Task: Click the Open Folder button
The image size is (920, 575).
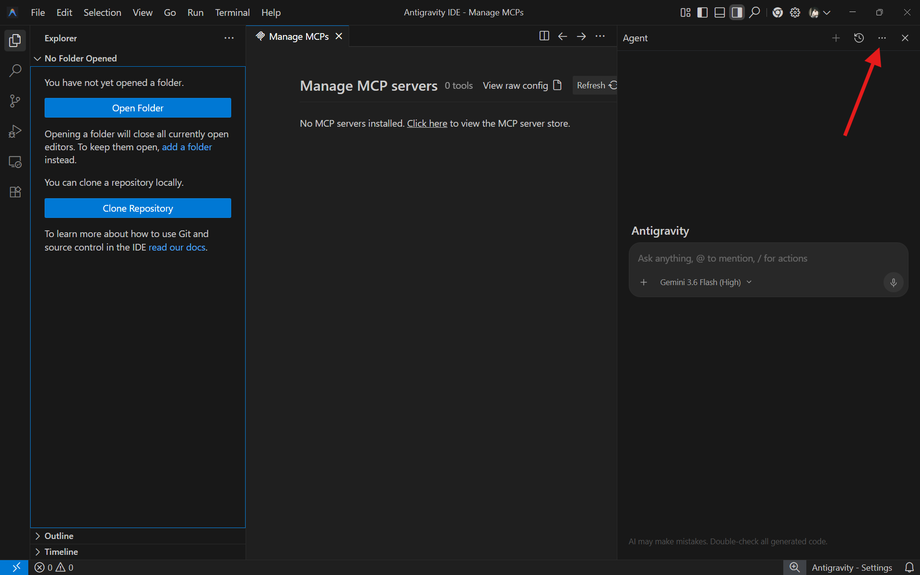Action: tap(138, 108)
